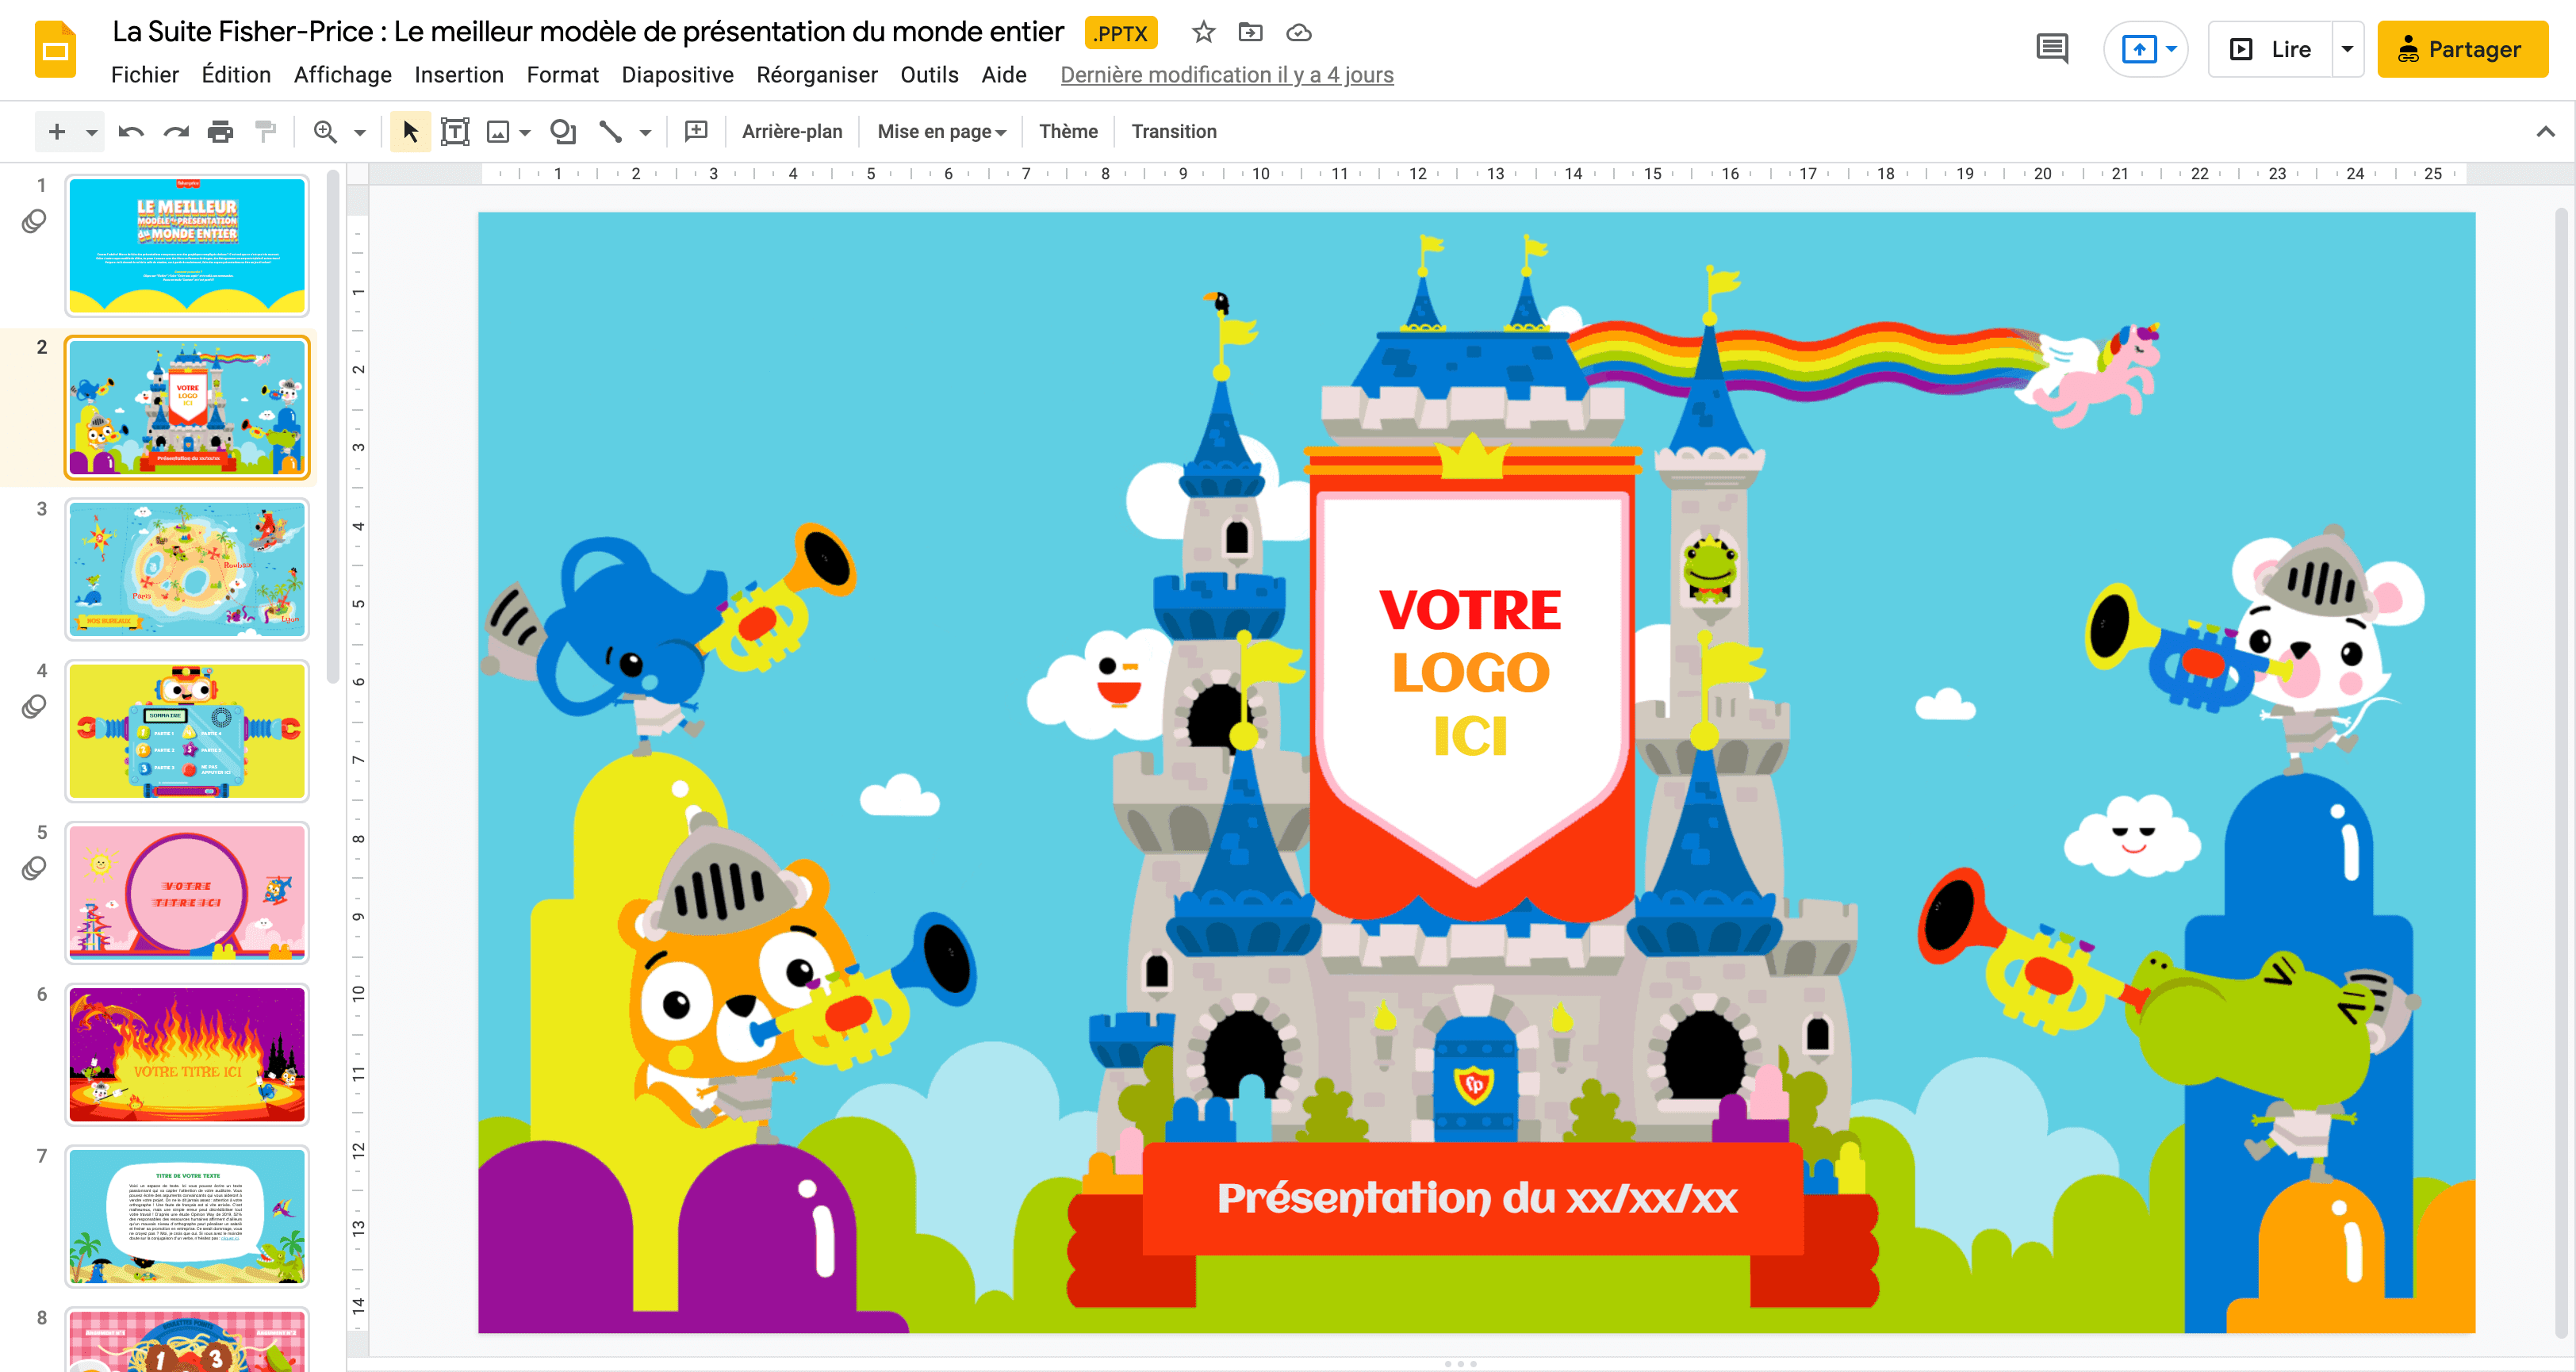
Task: Open the Fichier menu
Action: coord(145,75)
